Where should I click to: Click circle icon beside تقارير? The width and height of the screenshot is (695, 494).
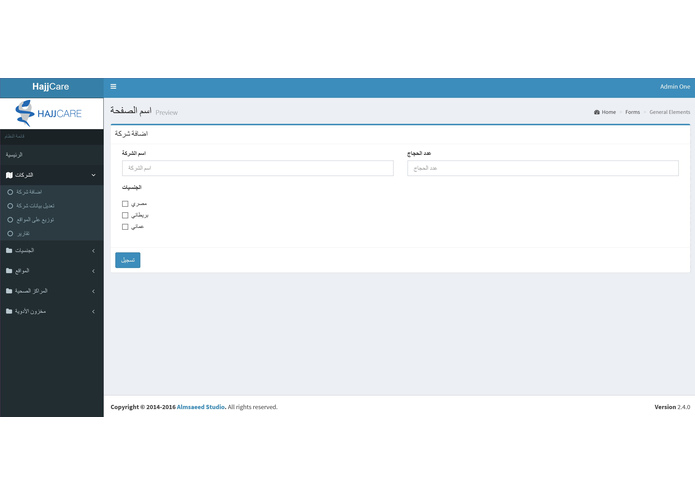[10, 233]
